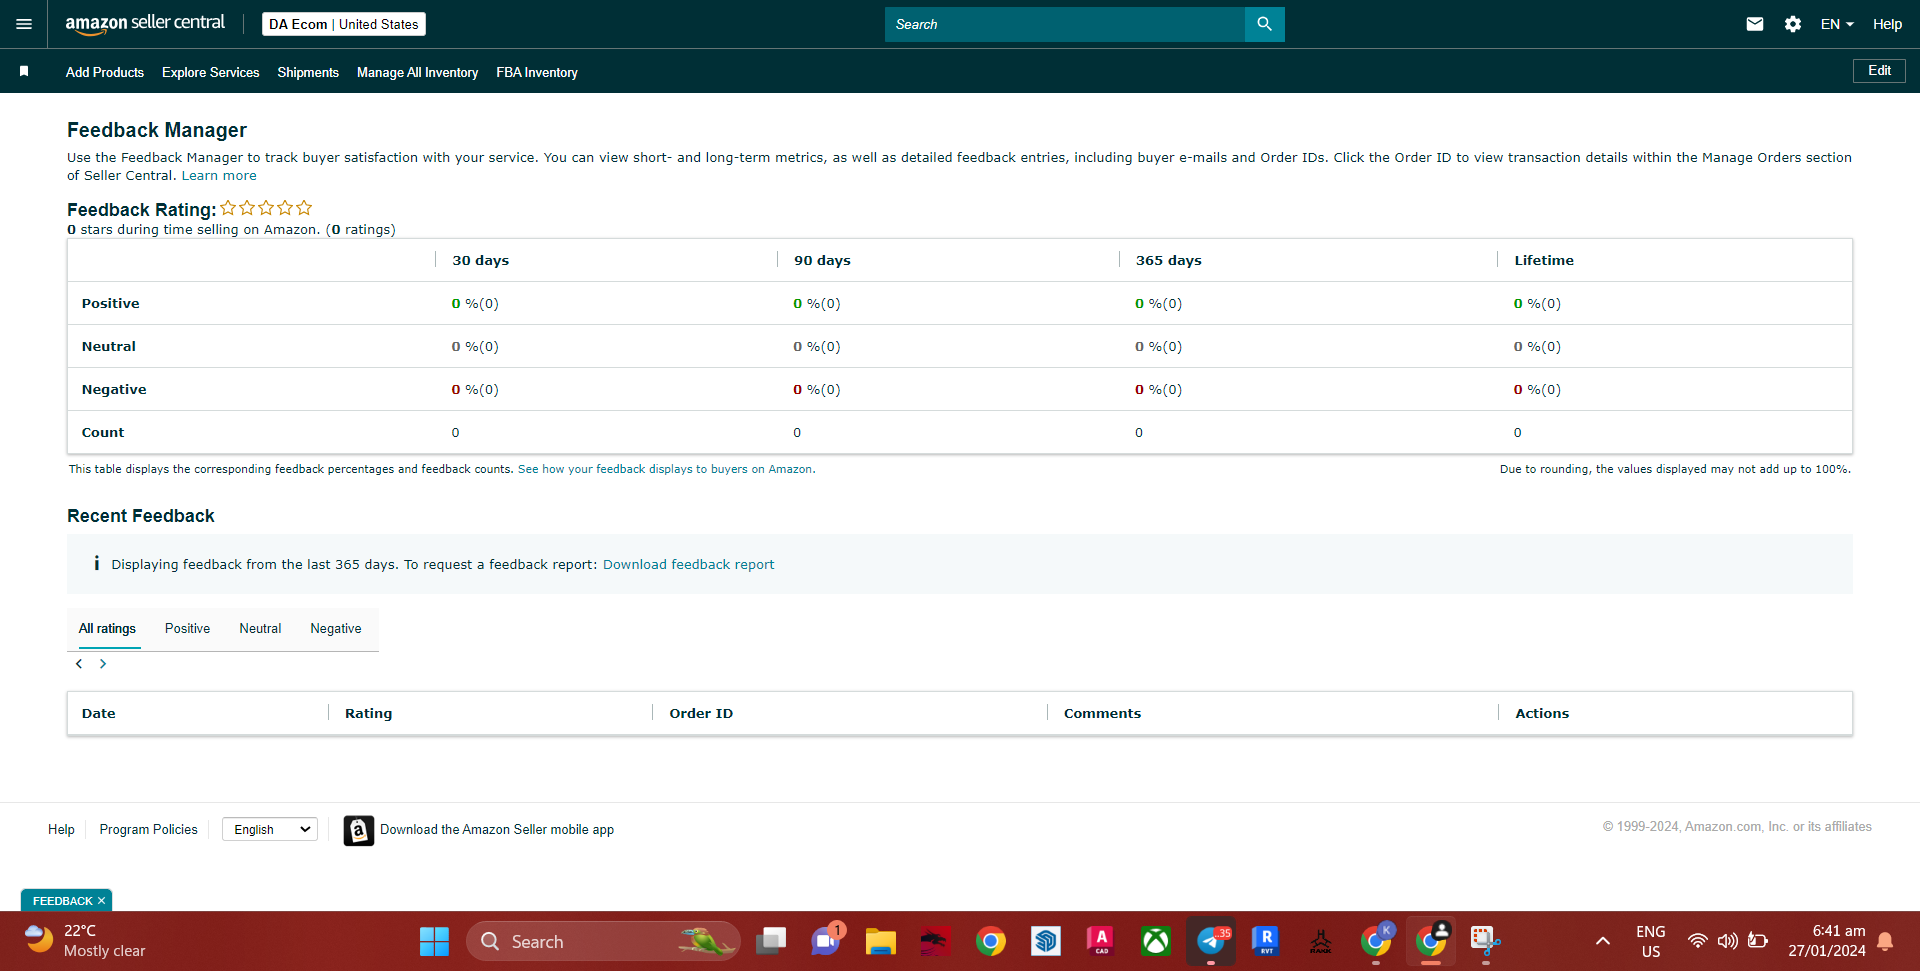Click the Date column header
The height and width of the screenshot is (971, 1920).
point(98,713)
